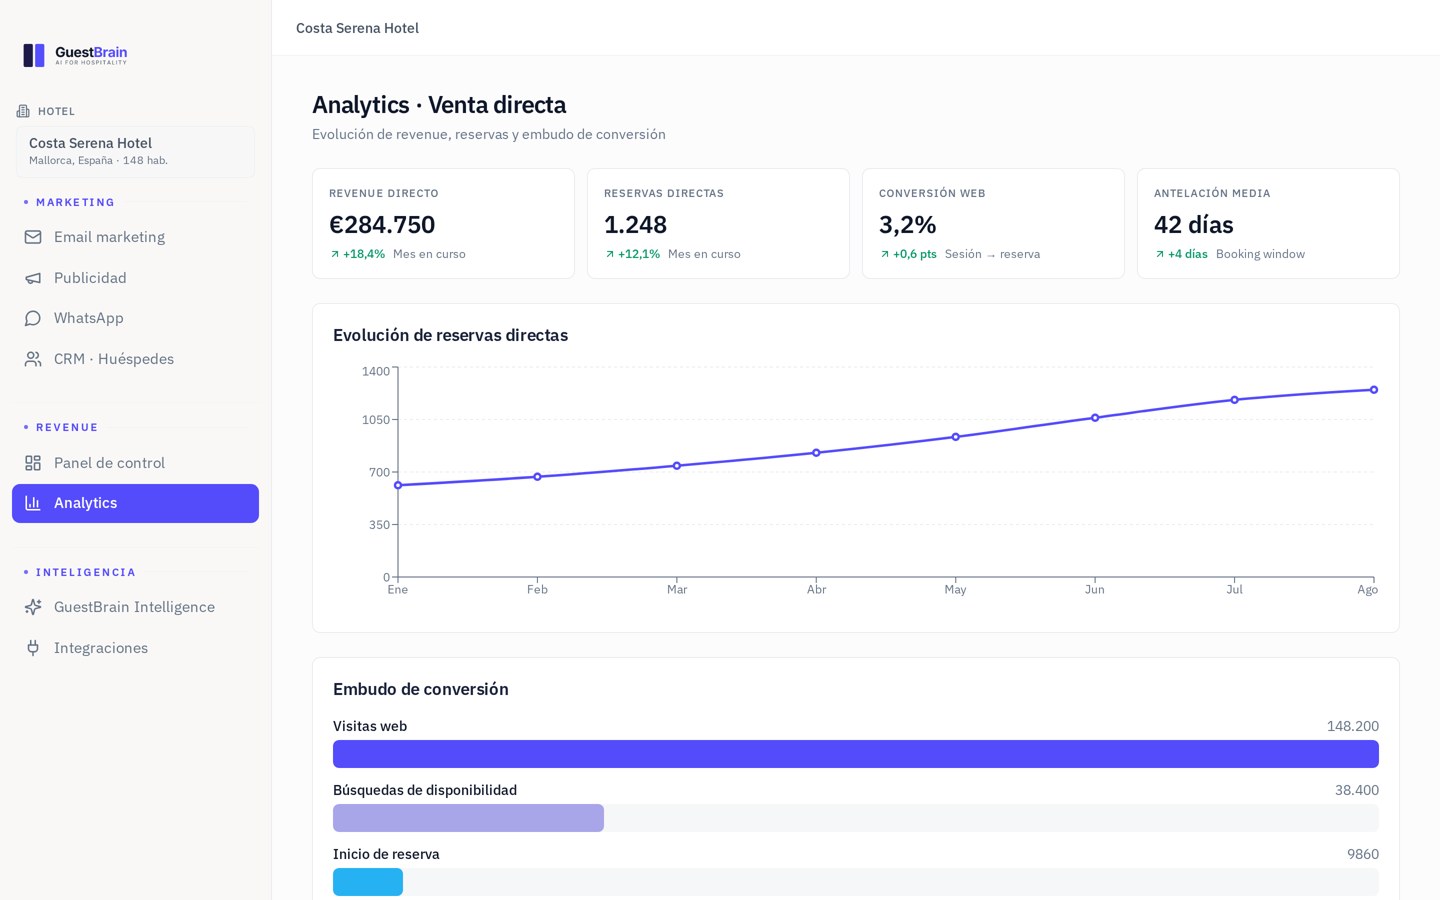This screenshot has width=1440, height=900.
Task: Click the Integraciones plug icon
Action: (x=33, y=648)
